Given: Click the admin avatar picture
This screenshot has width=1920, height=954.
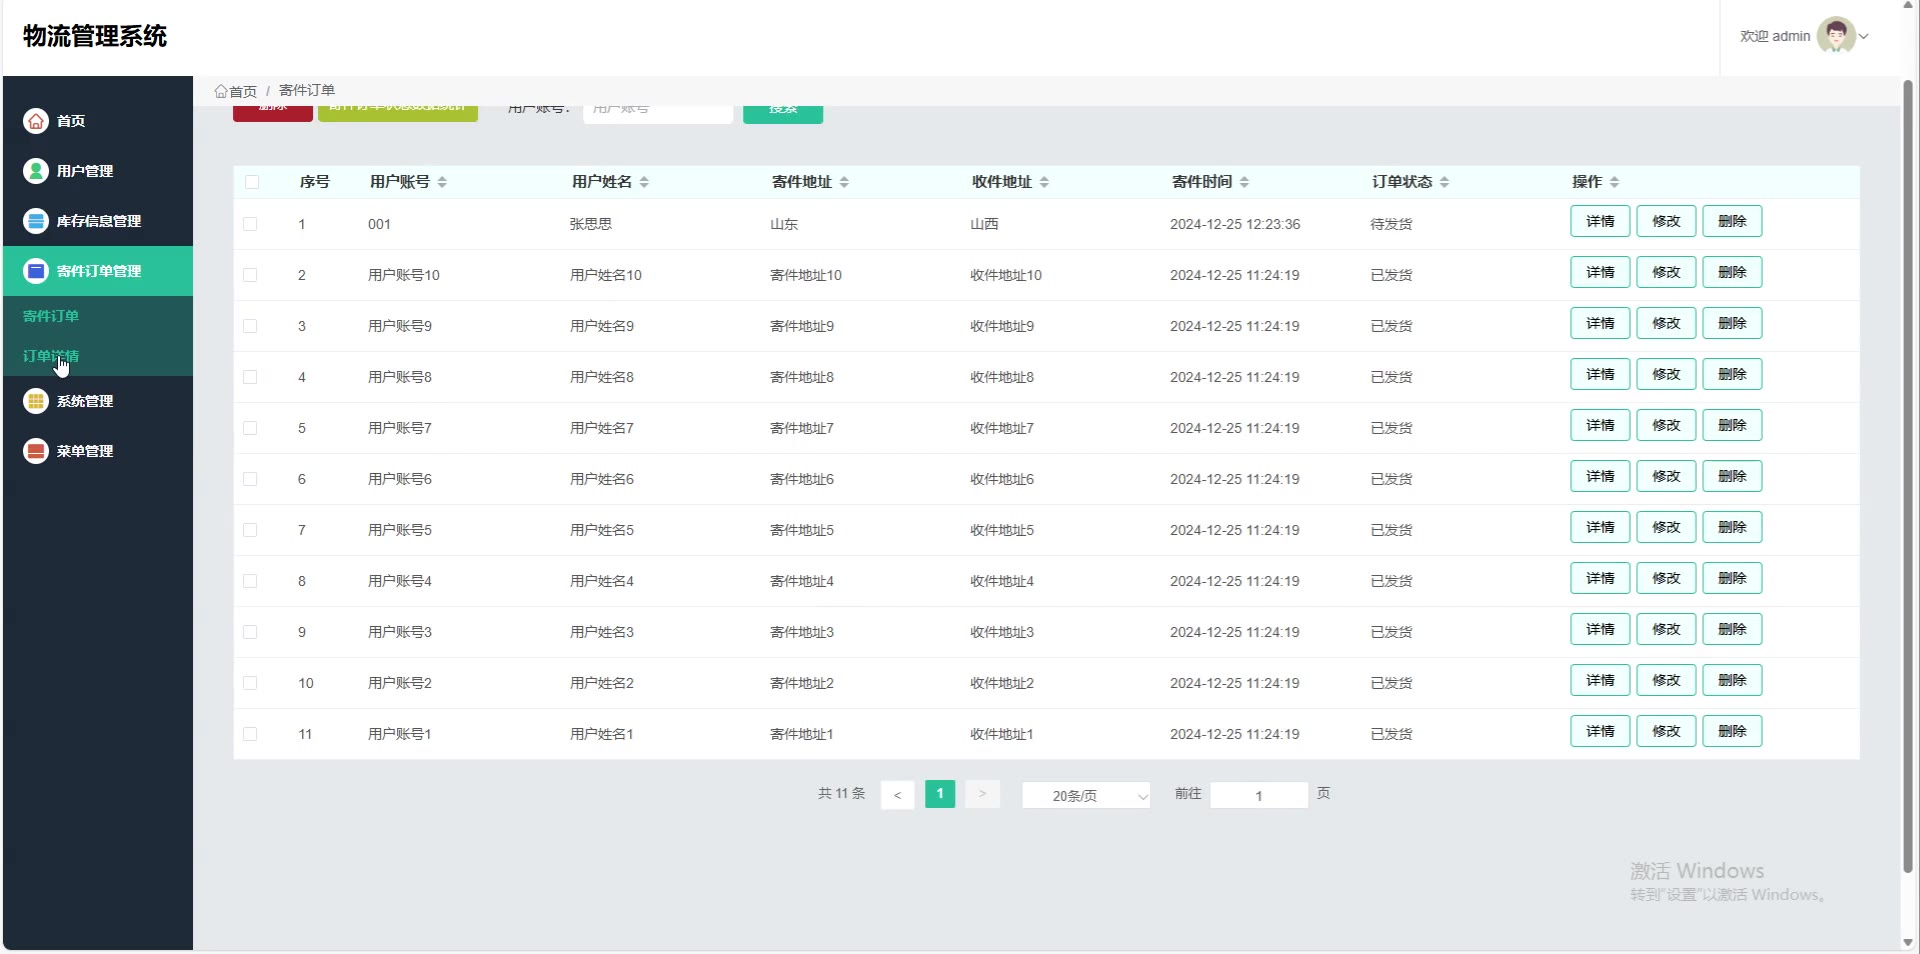Looking at the screenshot, I should (1835, 36).
